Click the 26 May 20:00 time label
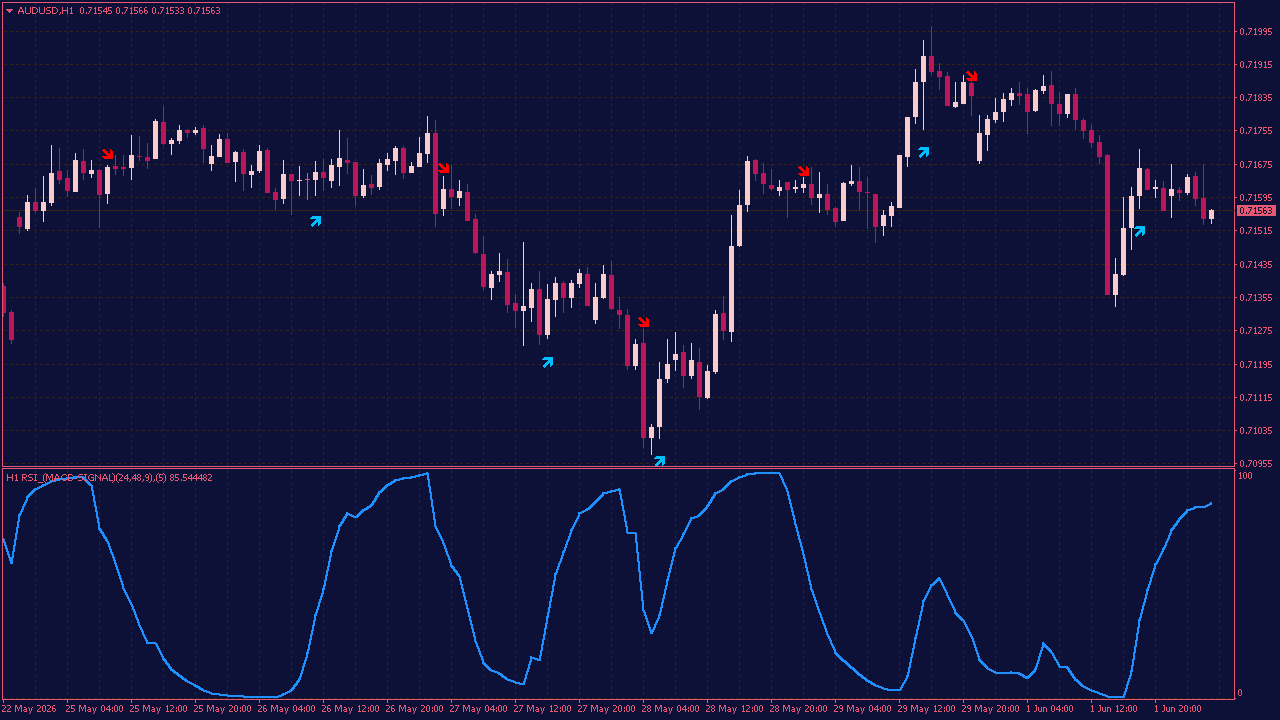Viewport: 1280px width, 720px height. tap(414, 709)
